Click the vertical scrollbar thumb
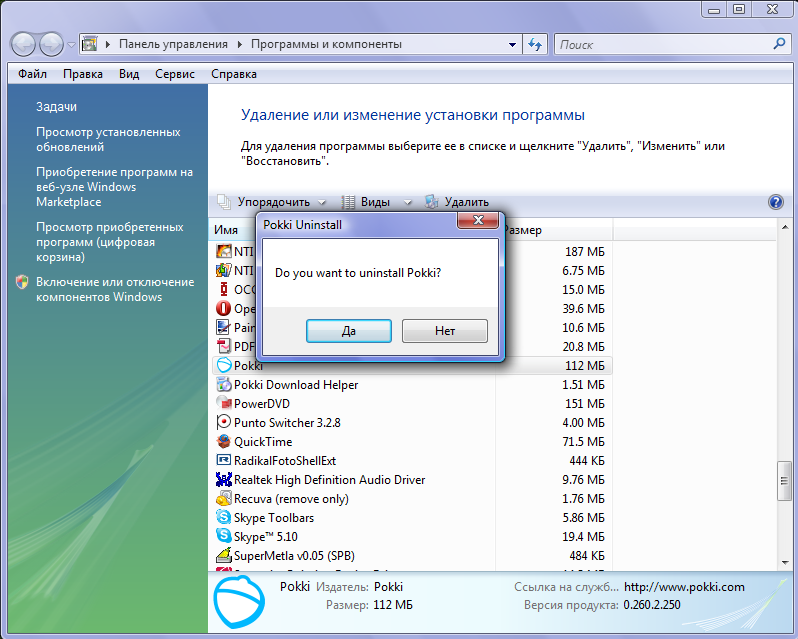The width and height of the screenshot is (798, 639). coord(784,480)
